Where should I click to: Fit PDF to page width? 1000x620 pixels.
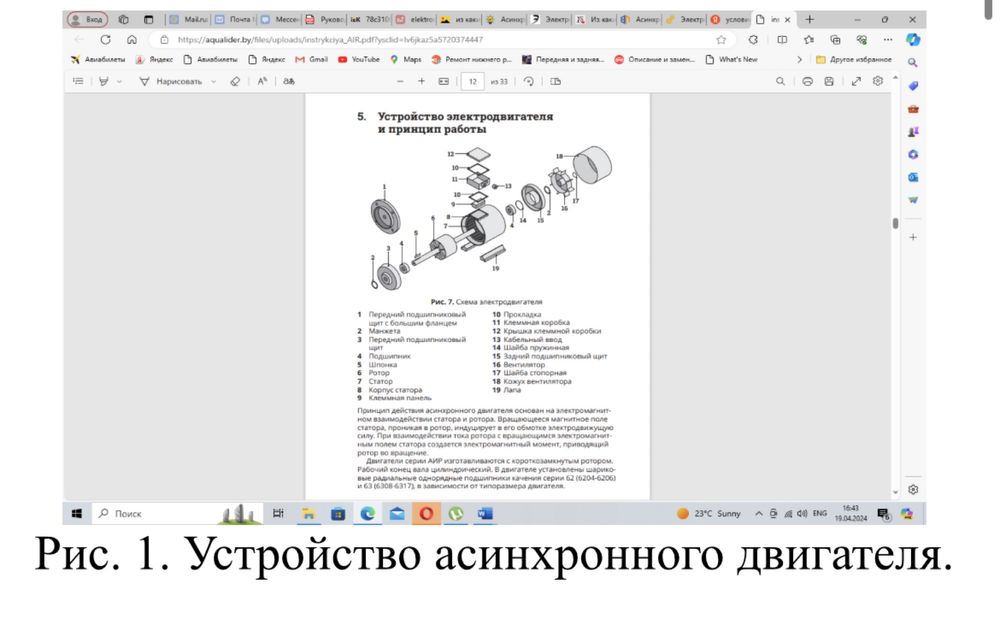click(x=444, y=82)
